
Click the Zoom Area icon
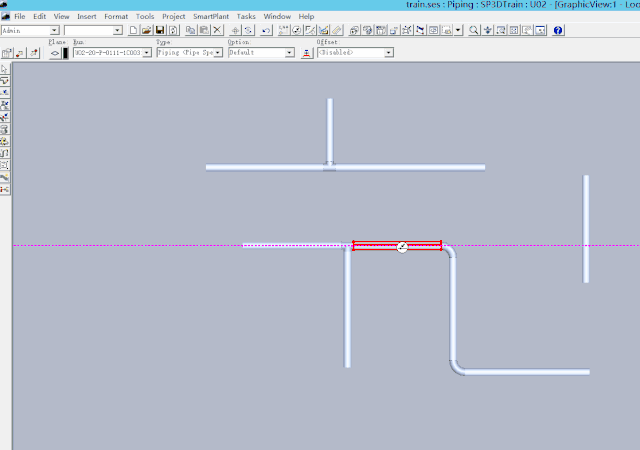(x=500, y=30)
